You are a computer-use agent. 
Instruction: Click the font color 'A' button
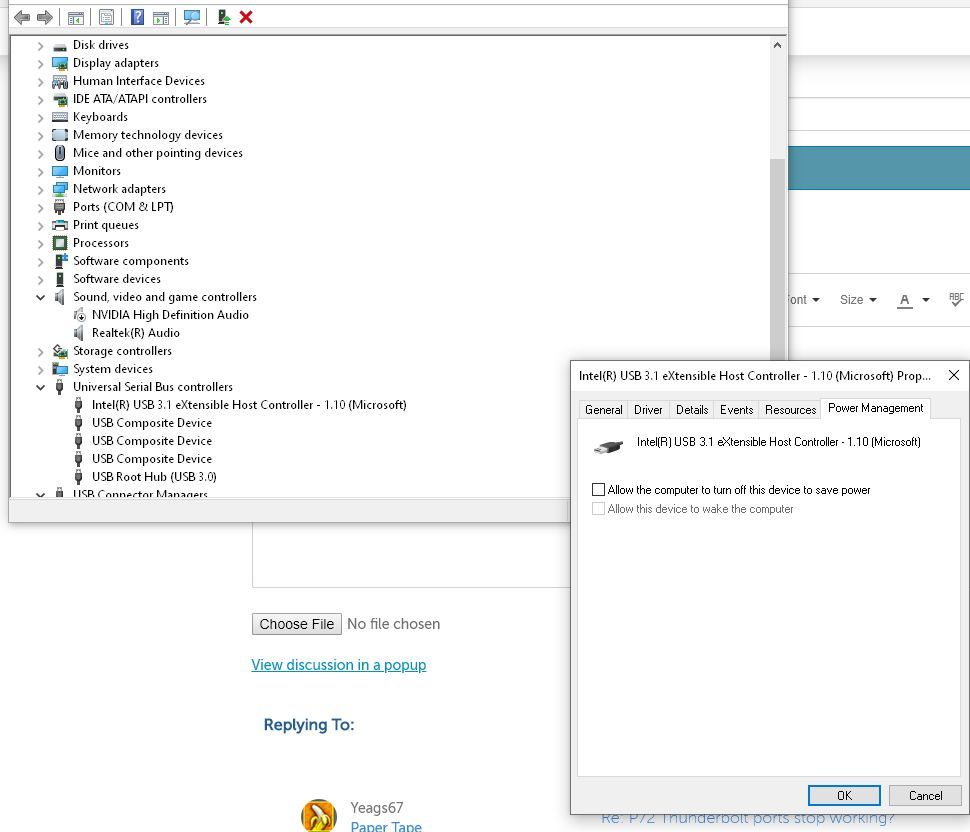[904, 300]
